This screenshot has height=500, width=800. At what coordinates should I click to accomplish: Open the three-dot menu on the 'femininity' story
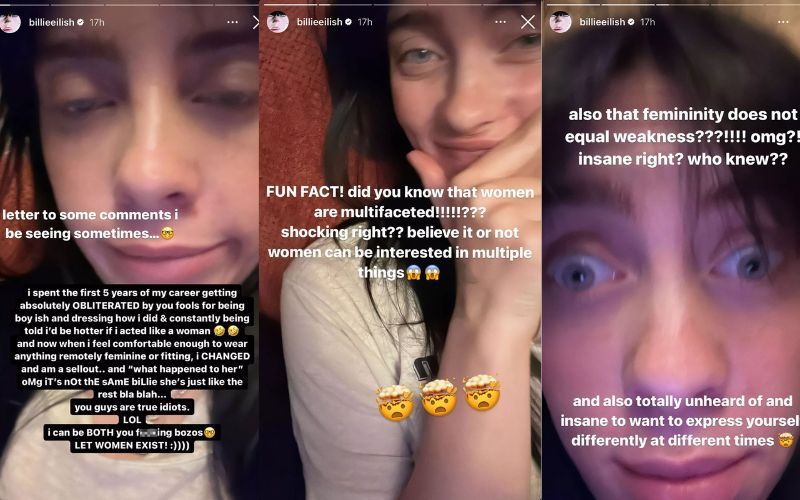783,21
